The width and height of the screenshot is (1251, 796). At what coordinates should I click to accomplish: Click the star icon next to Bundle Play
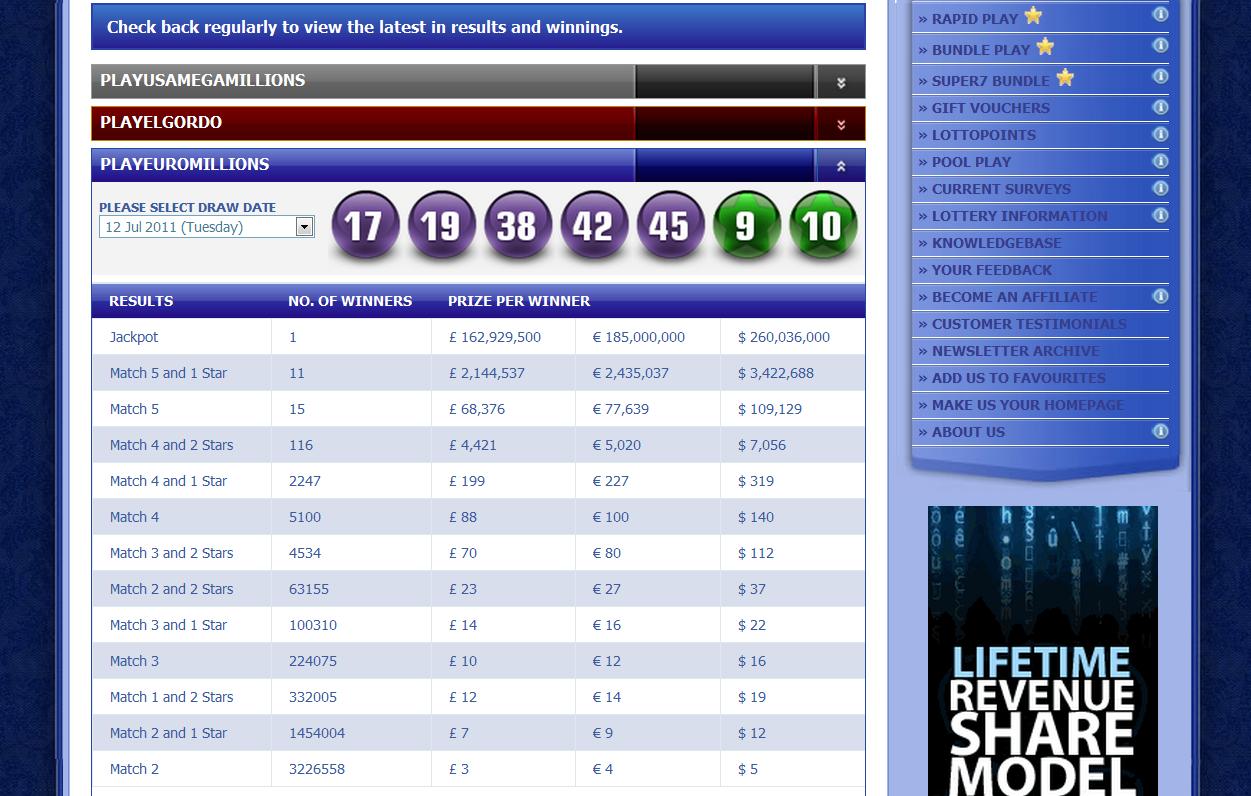tap(1045, 46)
